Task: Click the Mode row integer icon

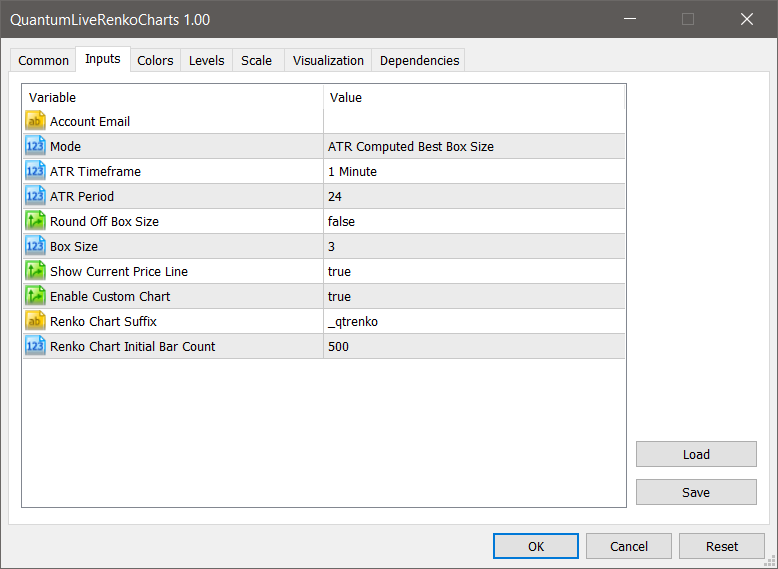Action: pyautogui.click(x=35, y=146)
